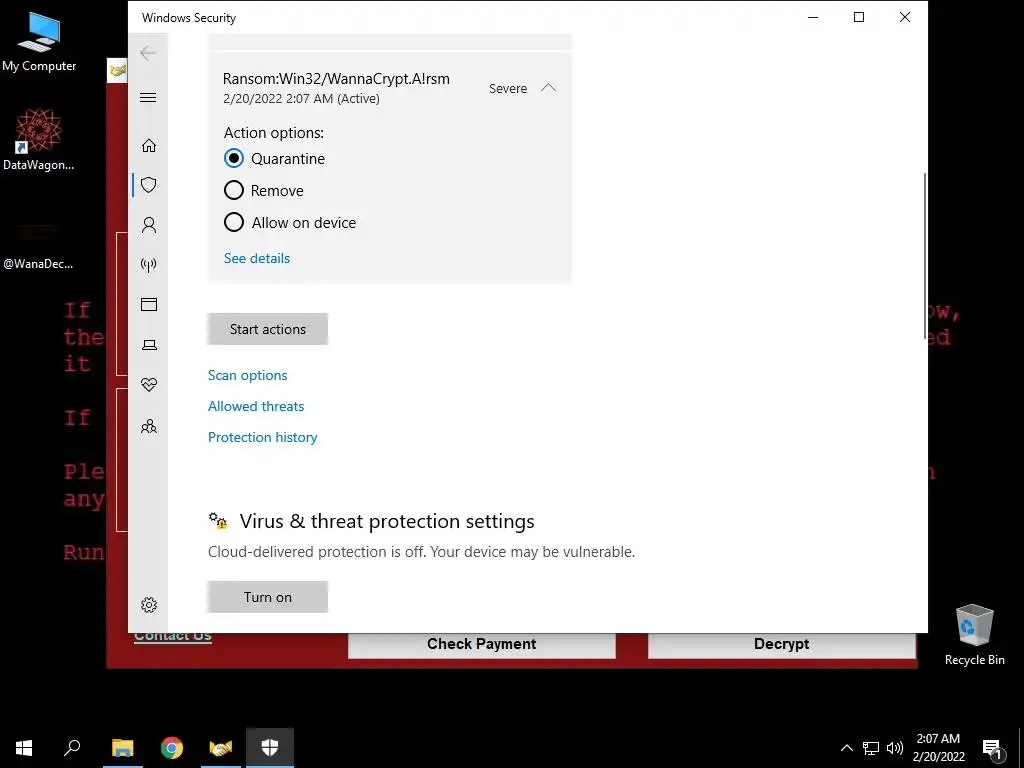Open the Home section in sidebar

[149, 145]
